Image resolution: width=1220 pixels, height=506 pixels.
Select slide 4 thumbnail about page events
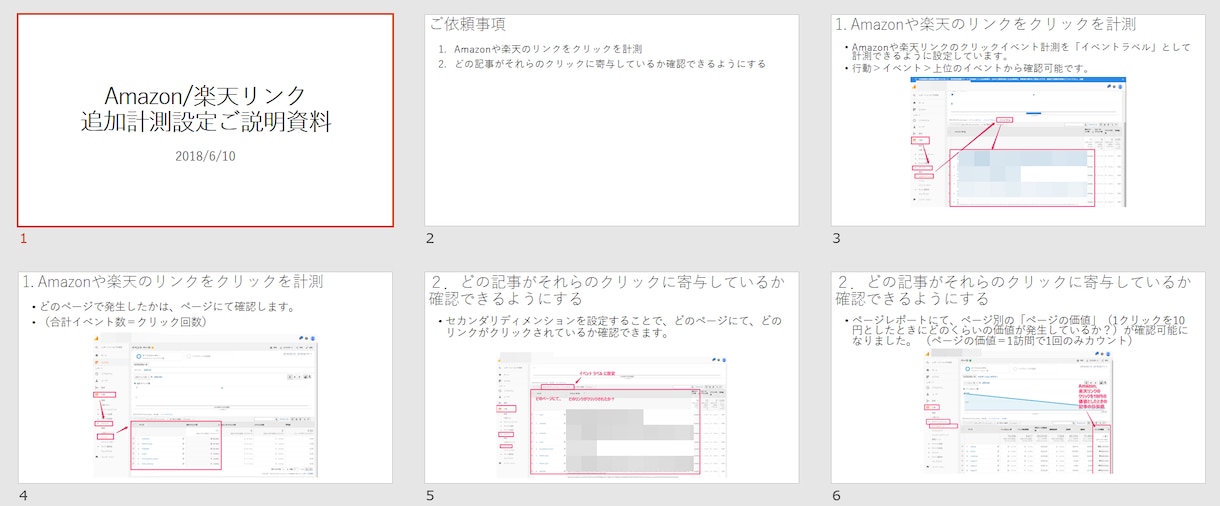pyautogui.click(x=205, y=377)
